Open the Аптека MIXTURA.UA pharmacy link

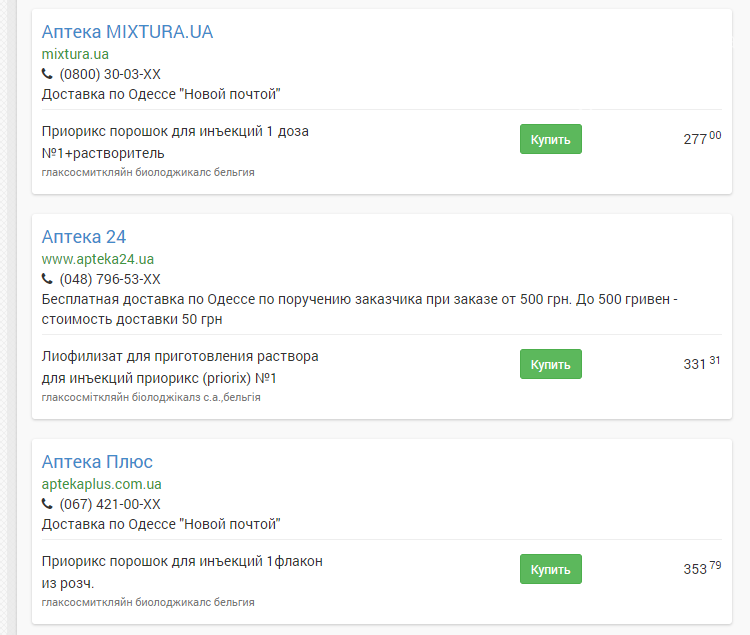(x=127, y=32)
